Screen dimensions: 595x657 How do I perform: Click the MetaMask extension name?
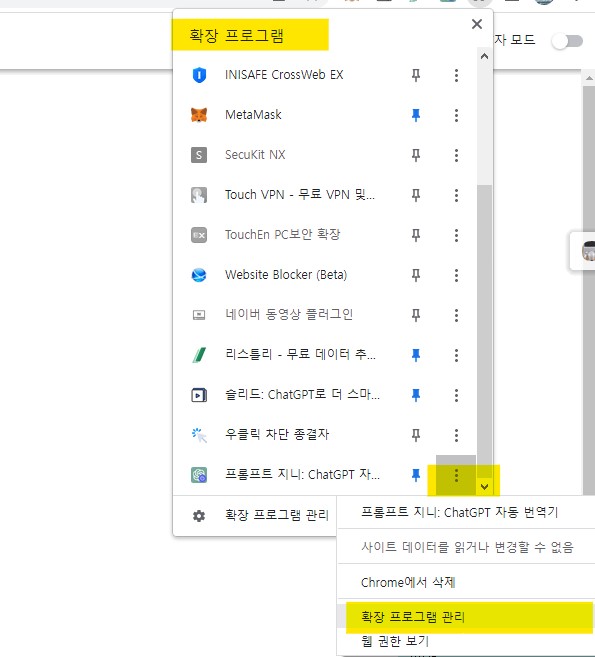[253, 115]
